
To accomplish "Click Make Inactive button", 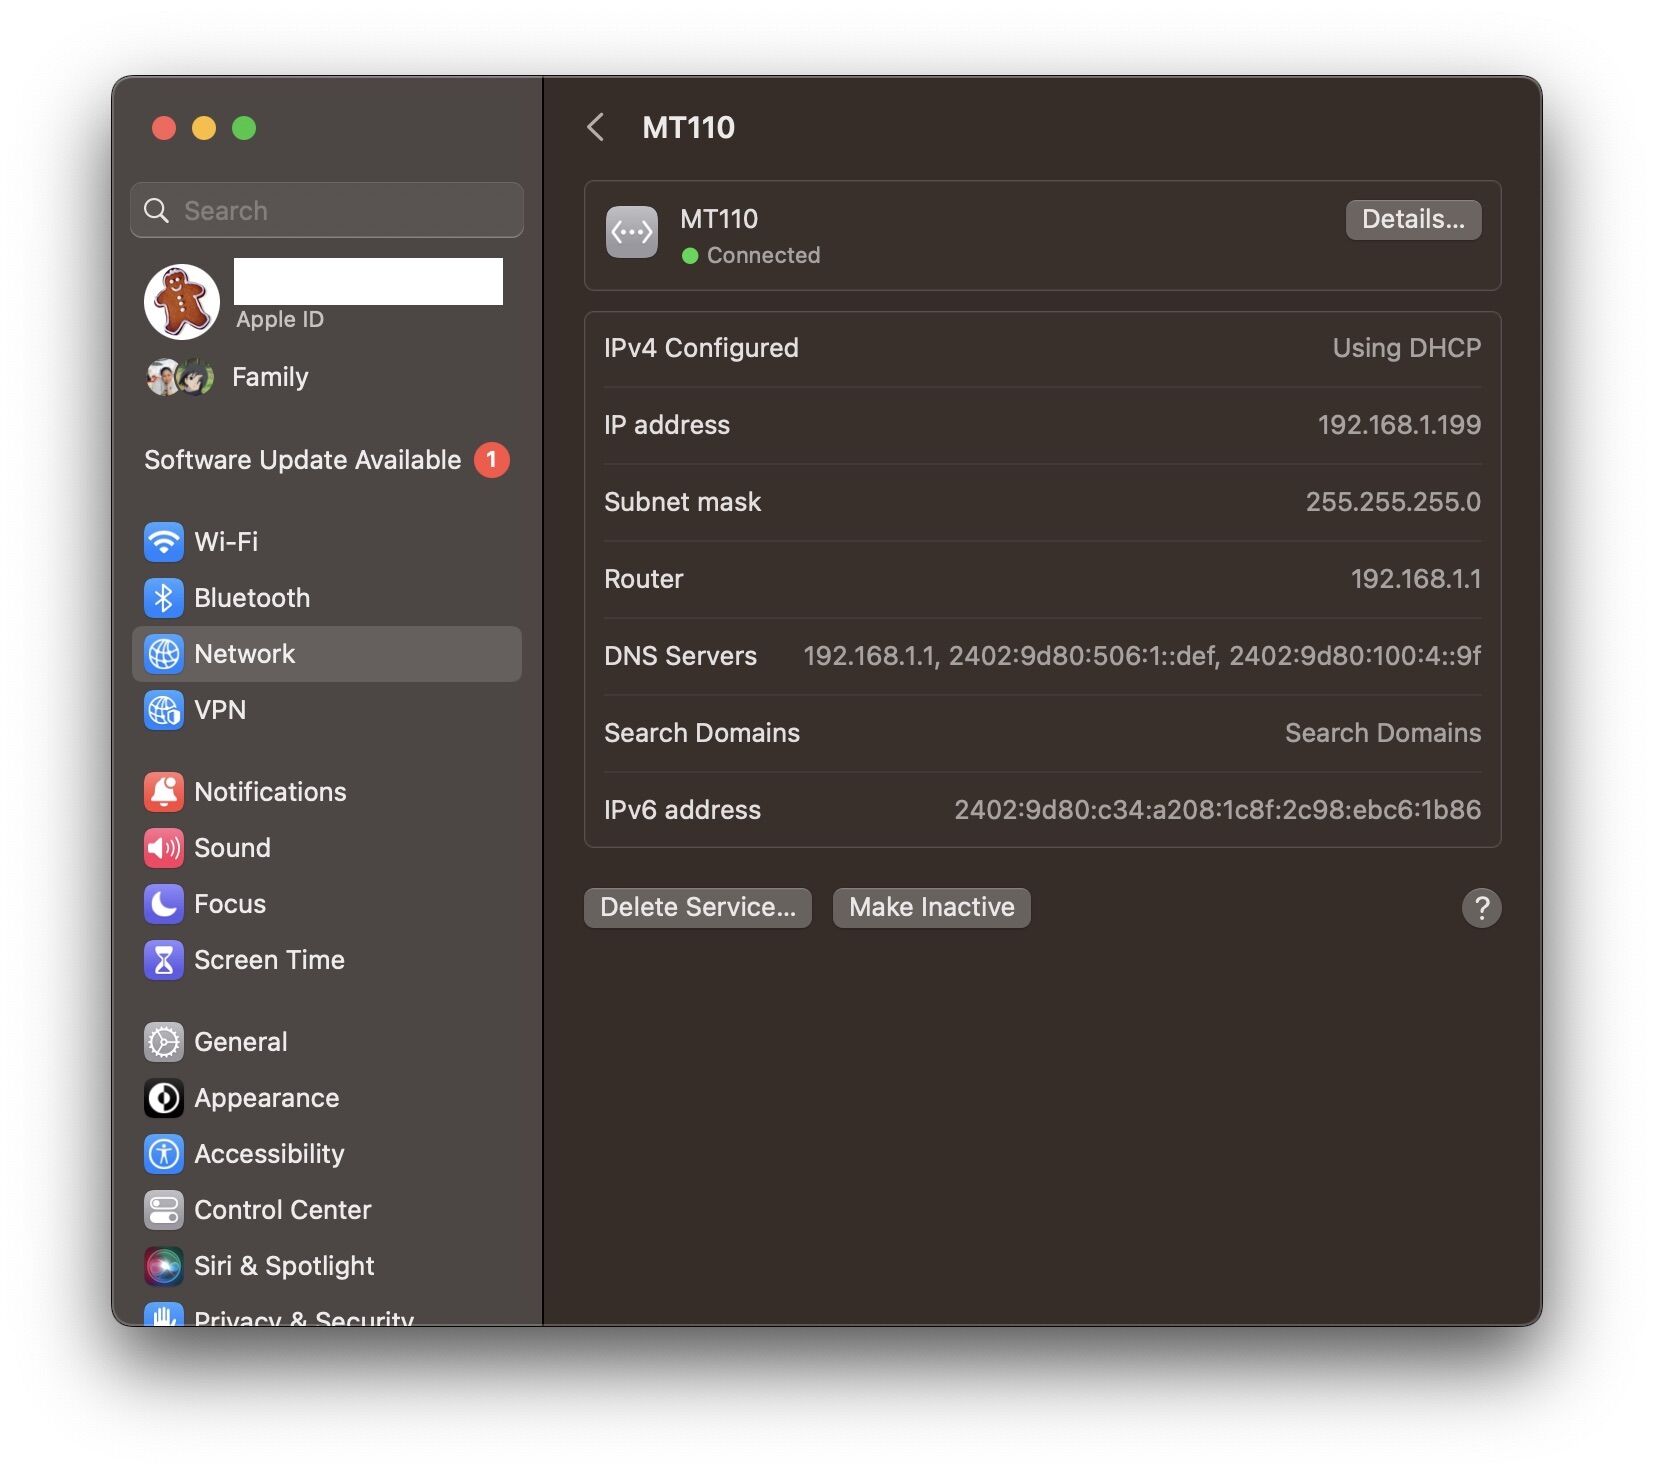I will tap(931, 908).
